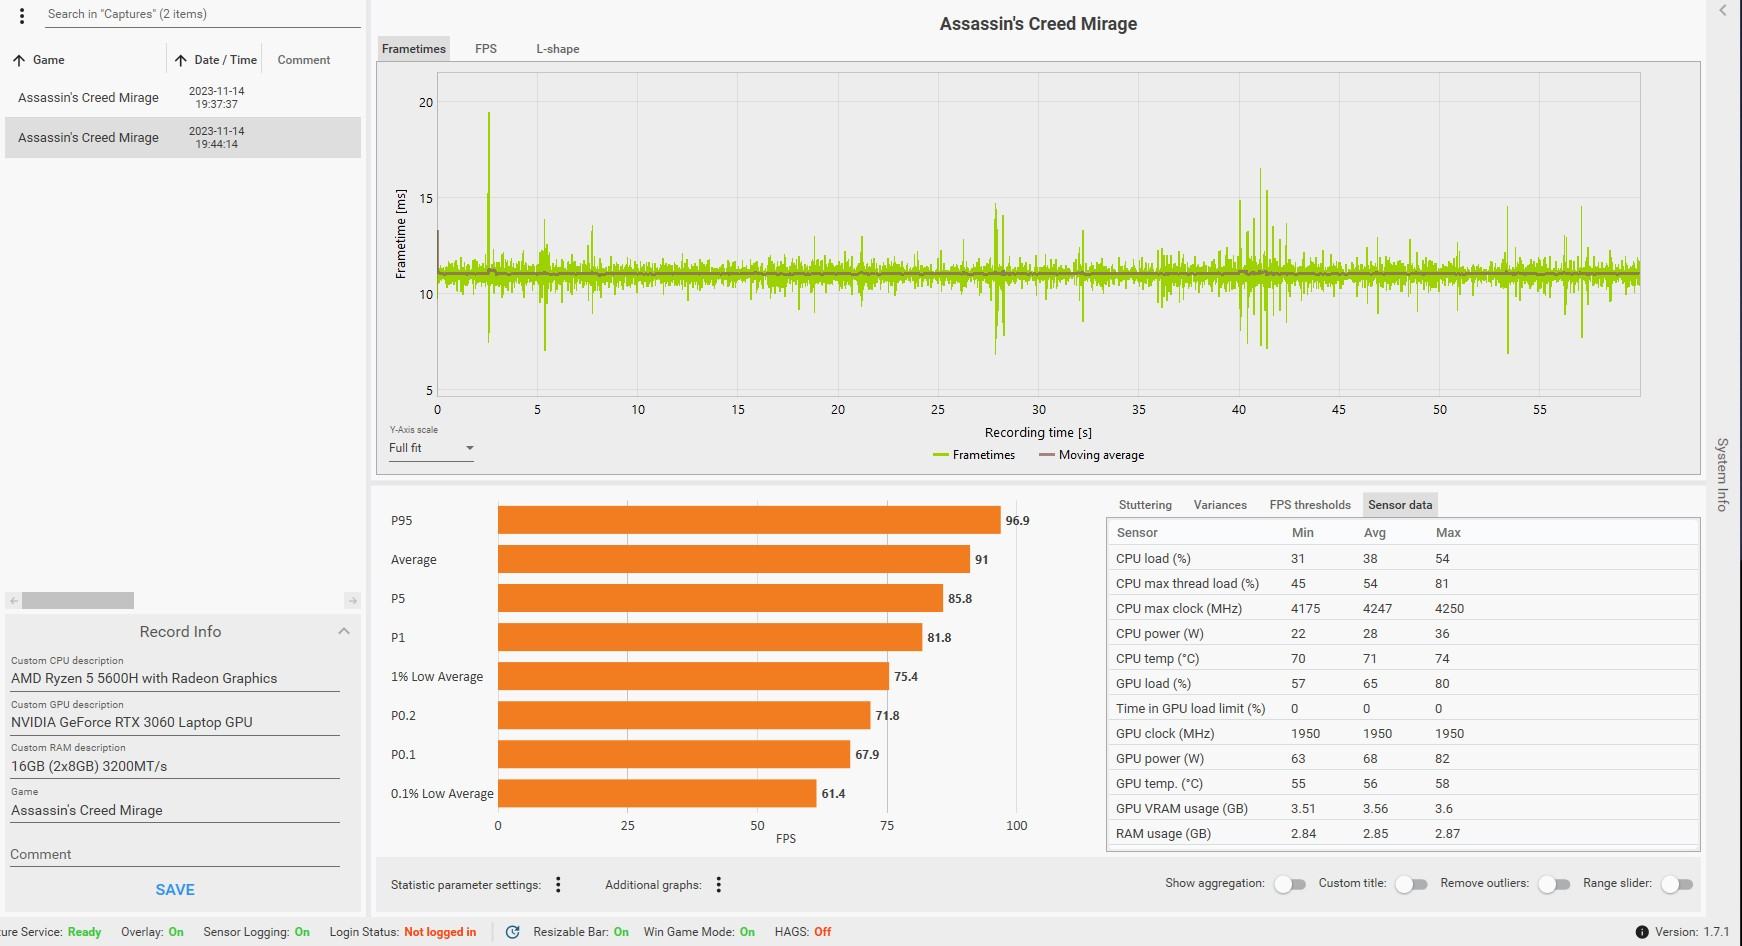The image size is (1742, 946).
Task: Switch to the L-shape tab
Action: coord(558,49)
